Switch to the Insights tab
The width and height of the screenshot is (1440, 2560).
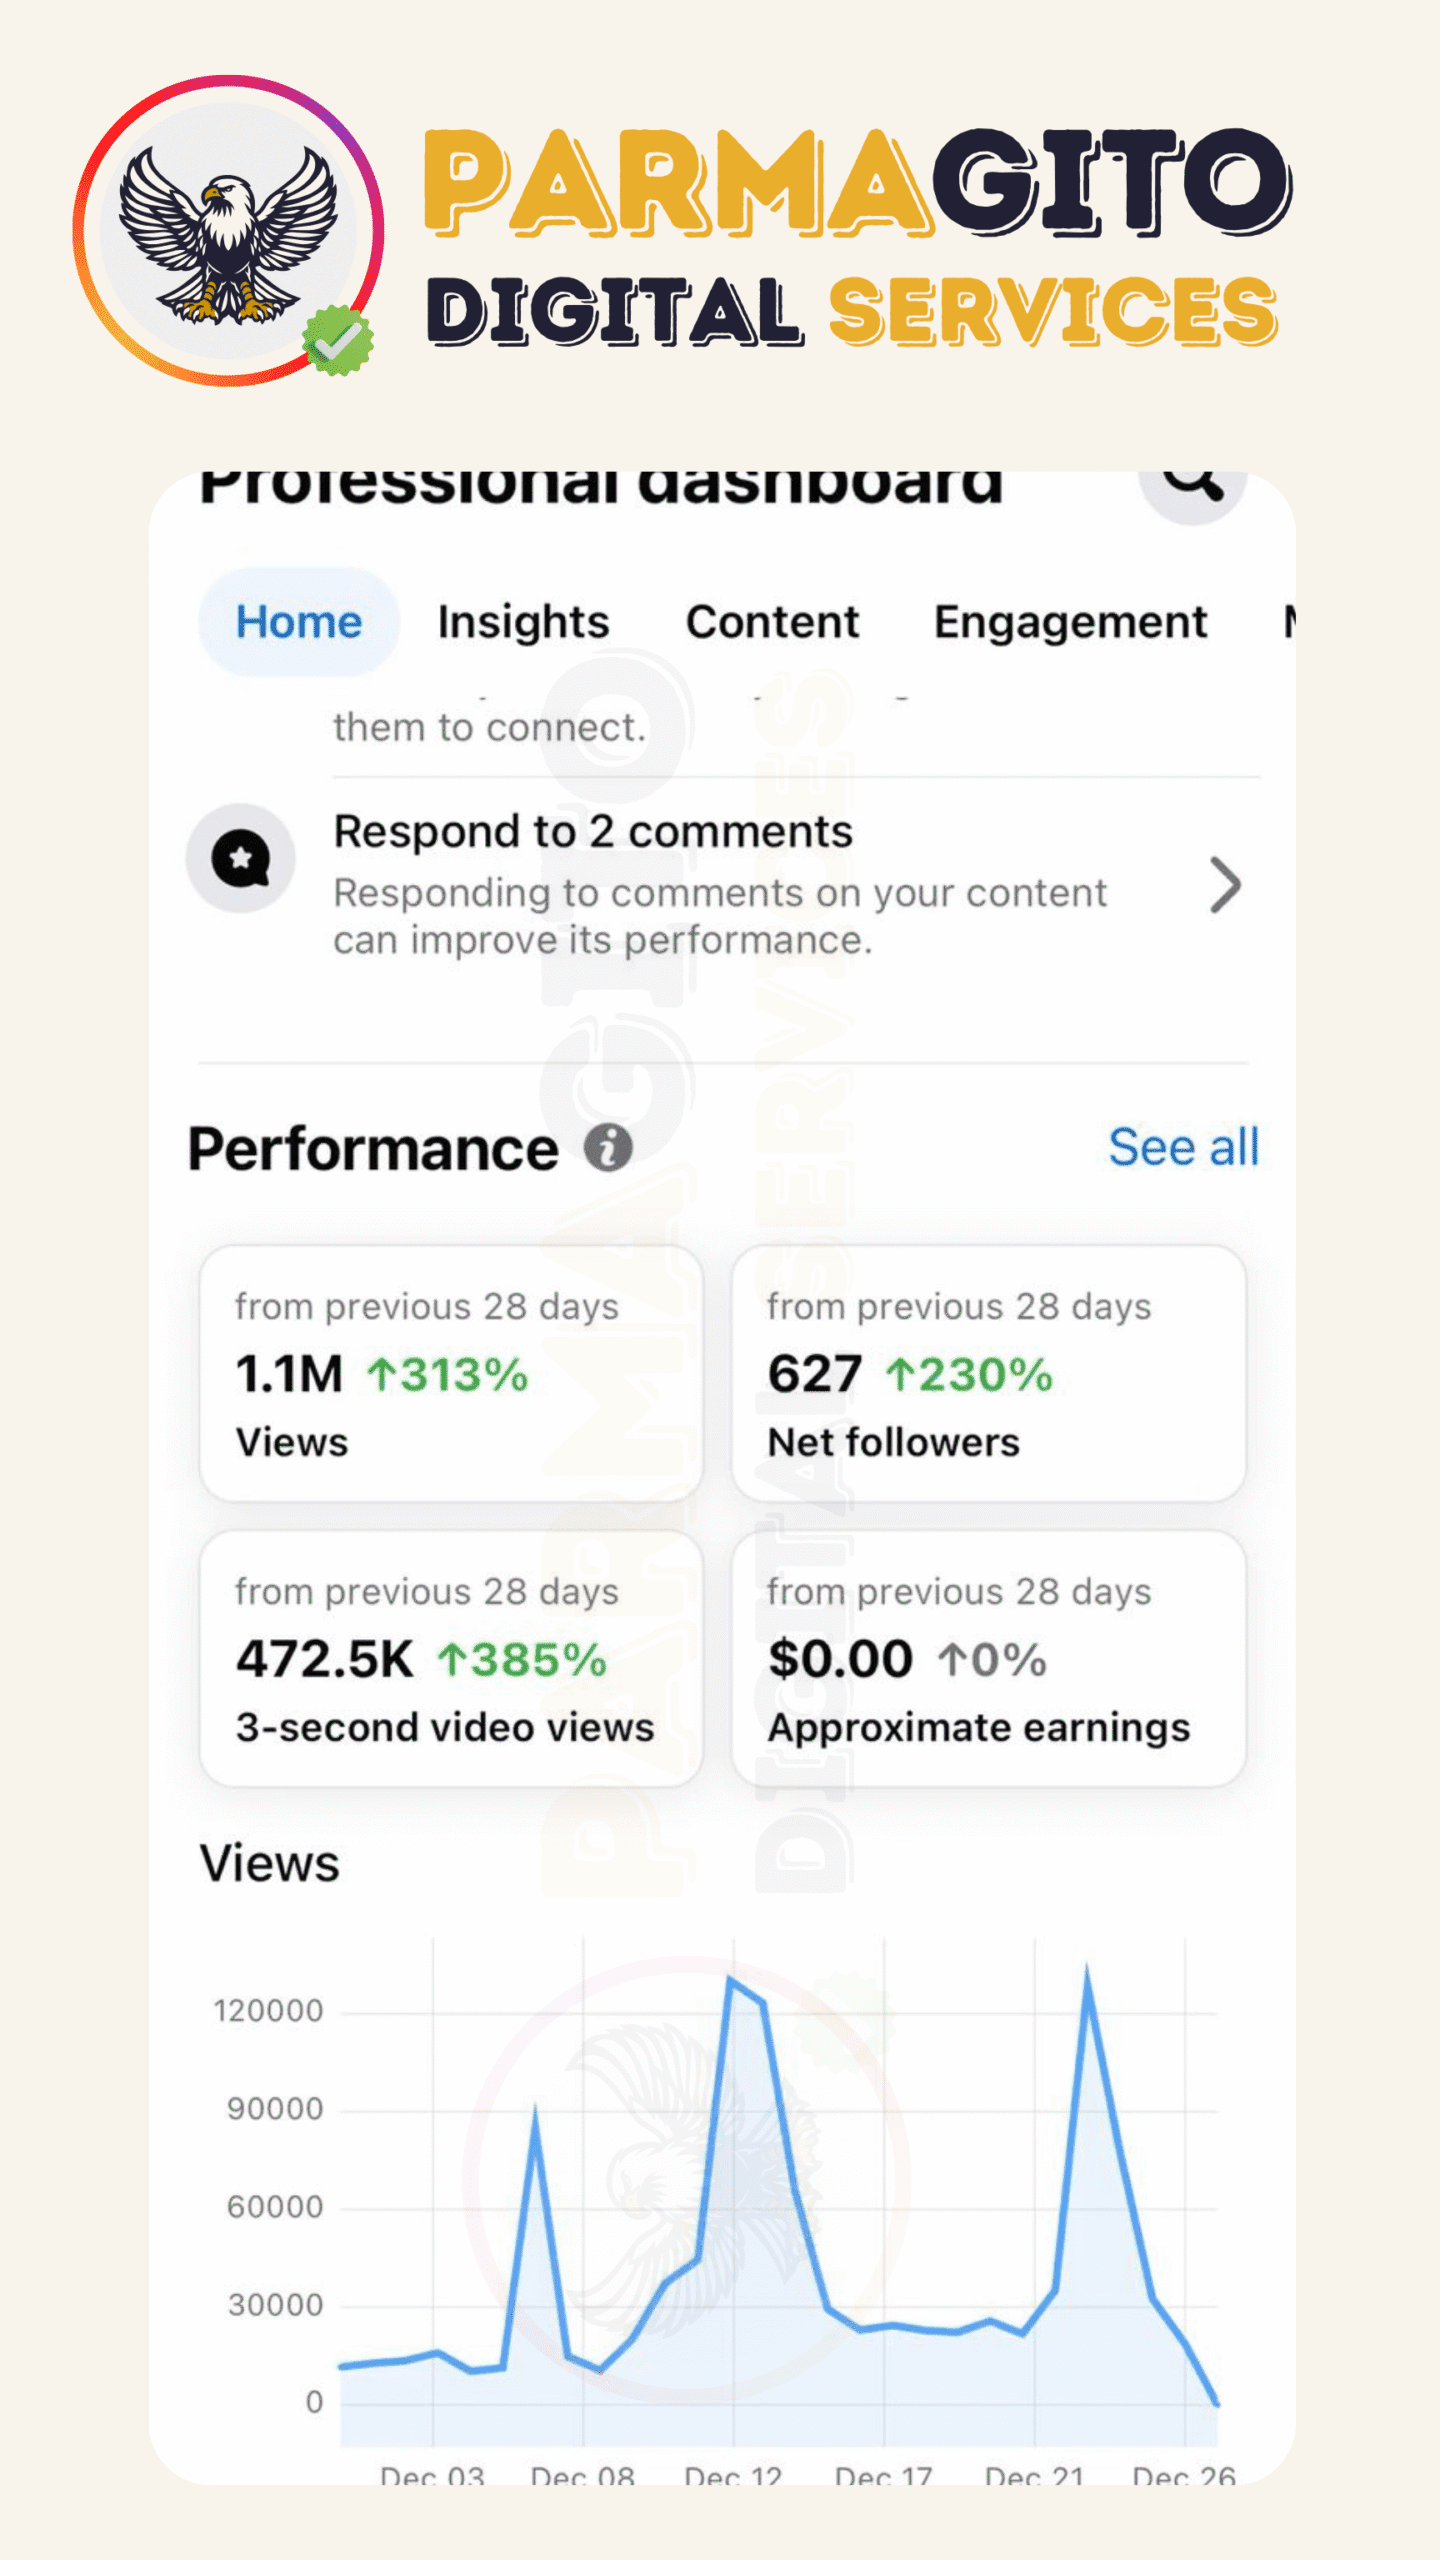tap(523, 622)
